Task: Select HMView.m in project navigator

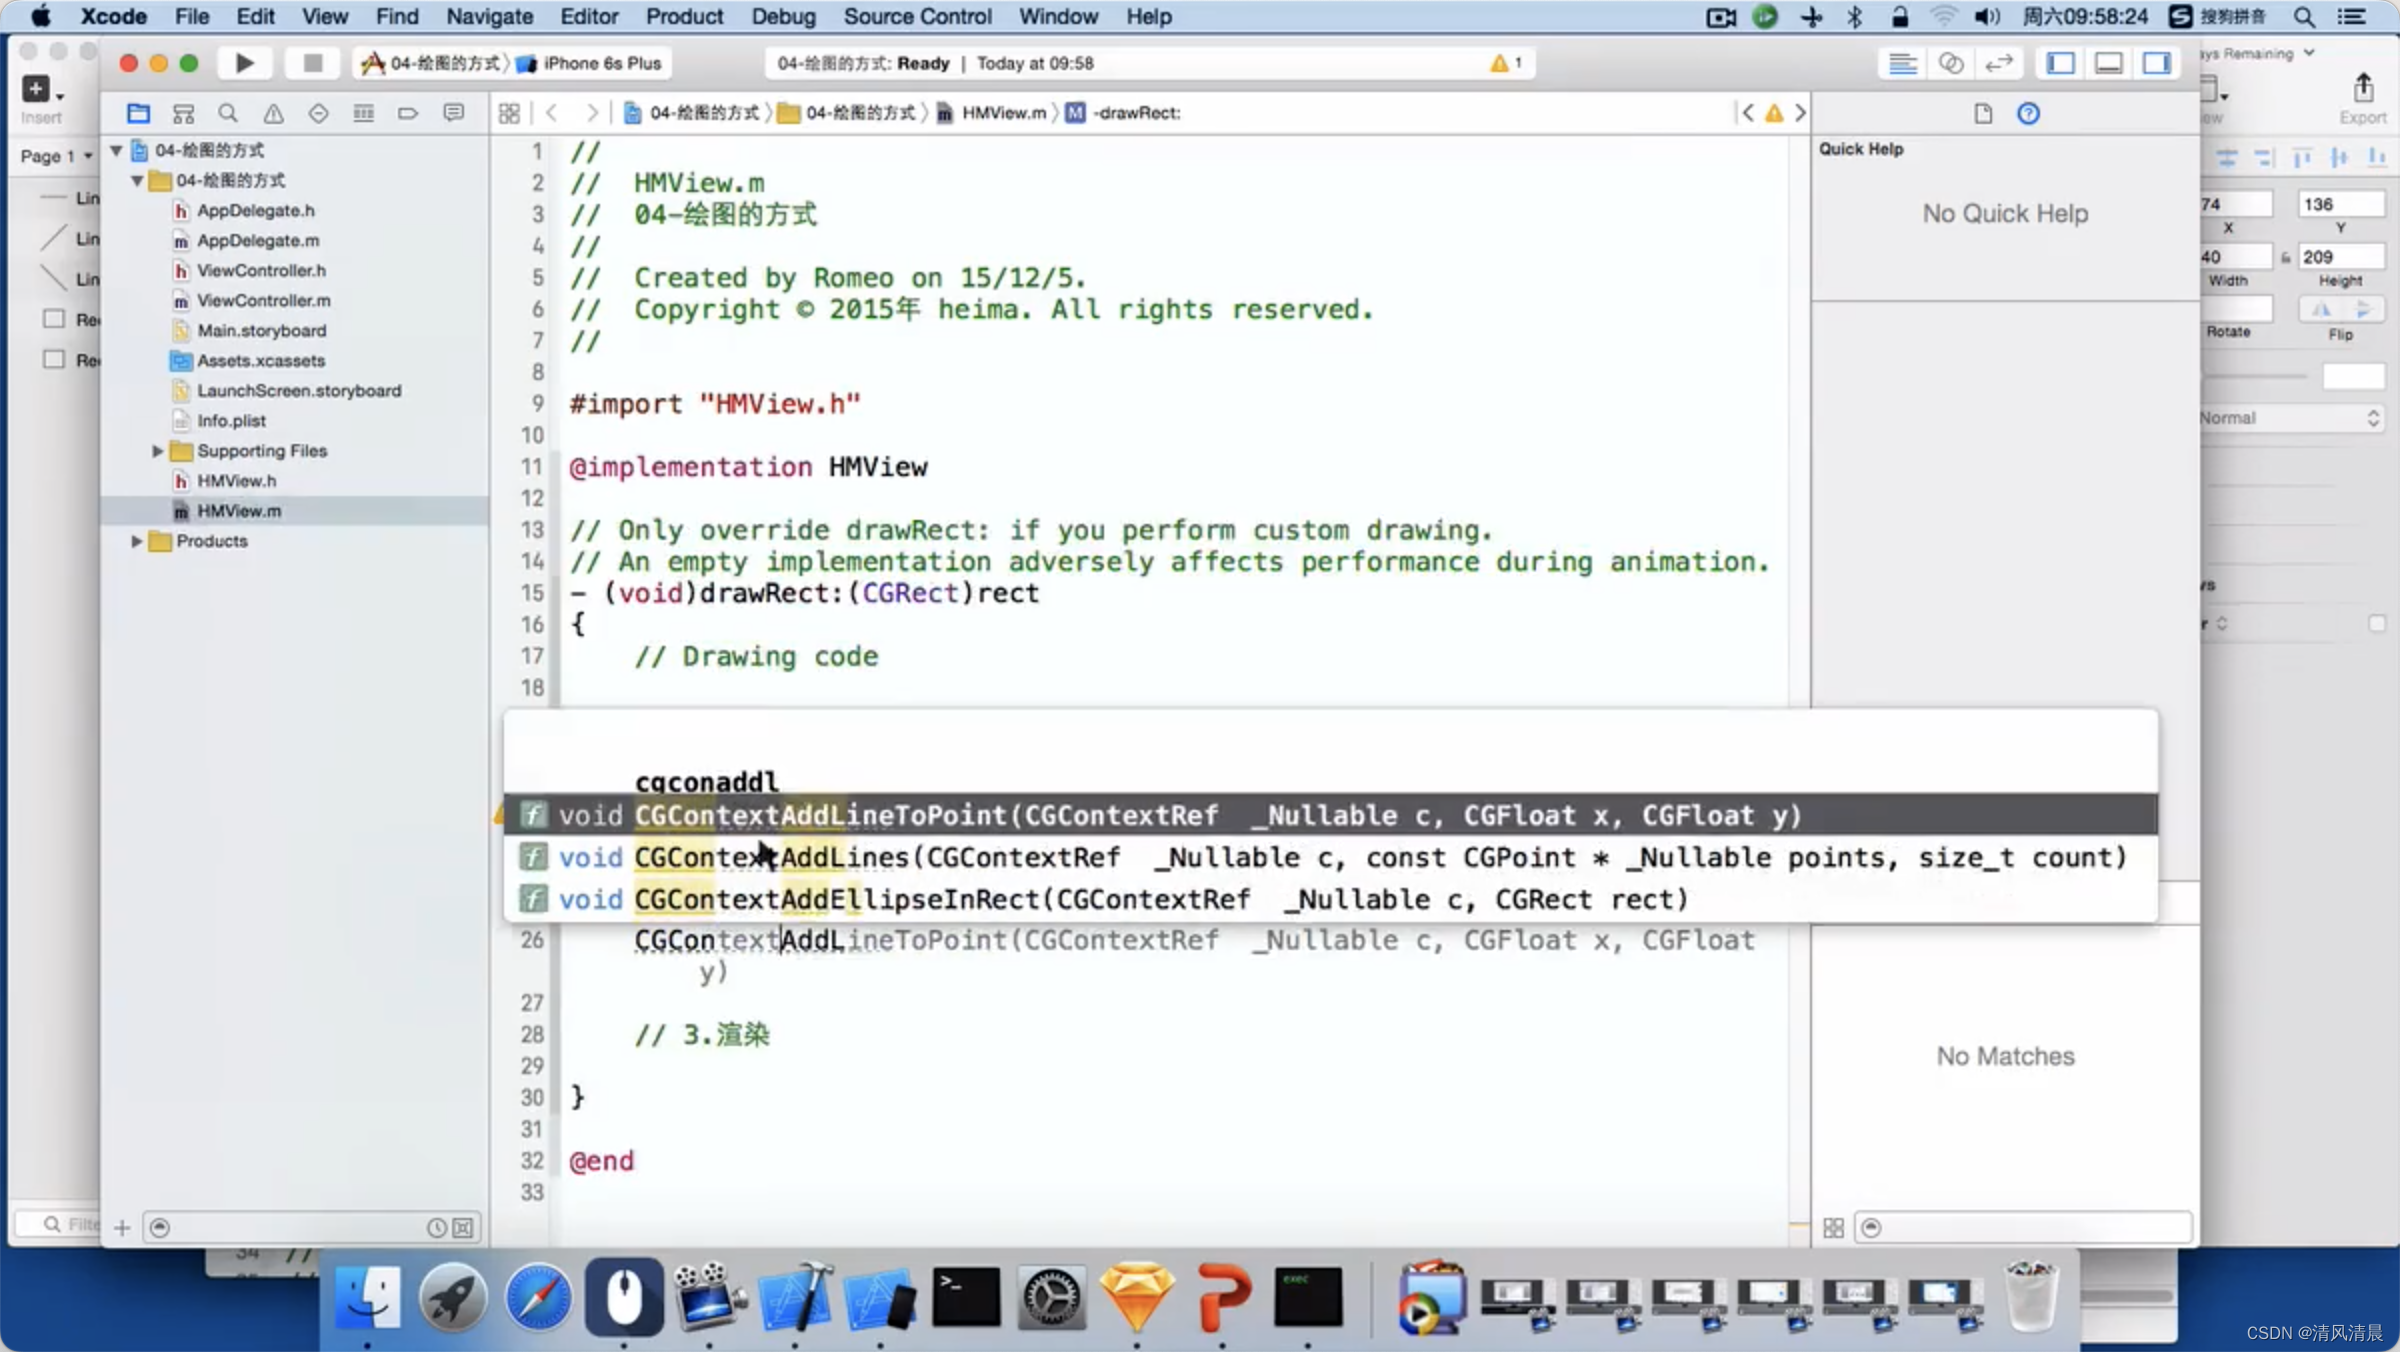Action: point(237,509)
